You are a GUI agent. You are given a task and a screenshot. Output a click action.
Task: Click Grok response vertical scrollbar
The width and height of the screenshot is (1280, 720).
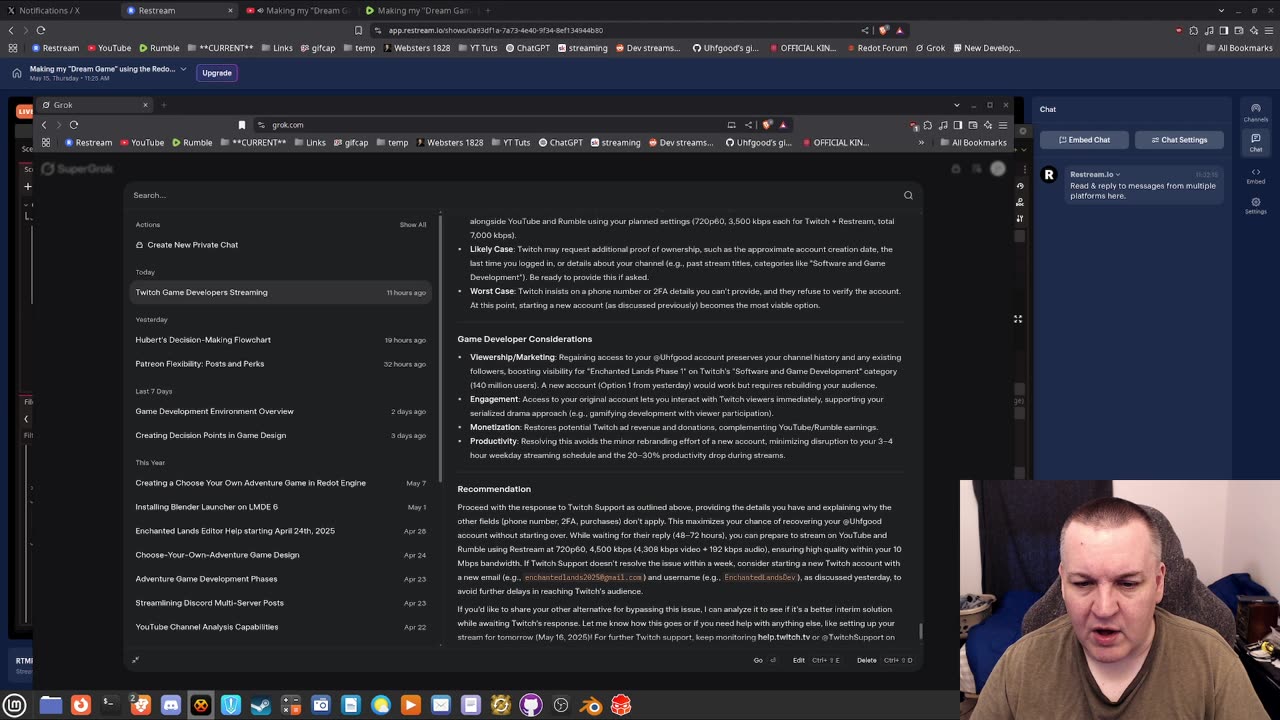click(x=920, y=631)
